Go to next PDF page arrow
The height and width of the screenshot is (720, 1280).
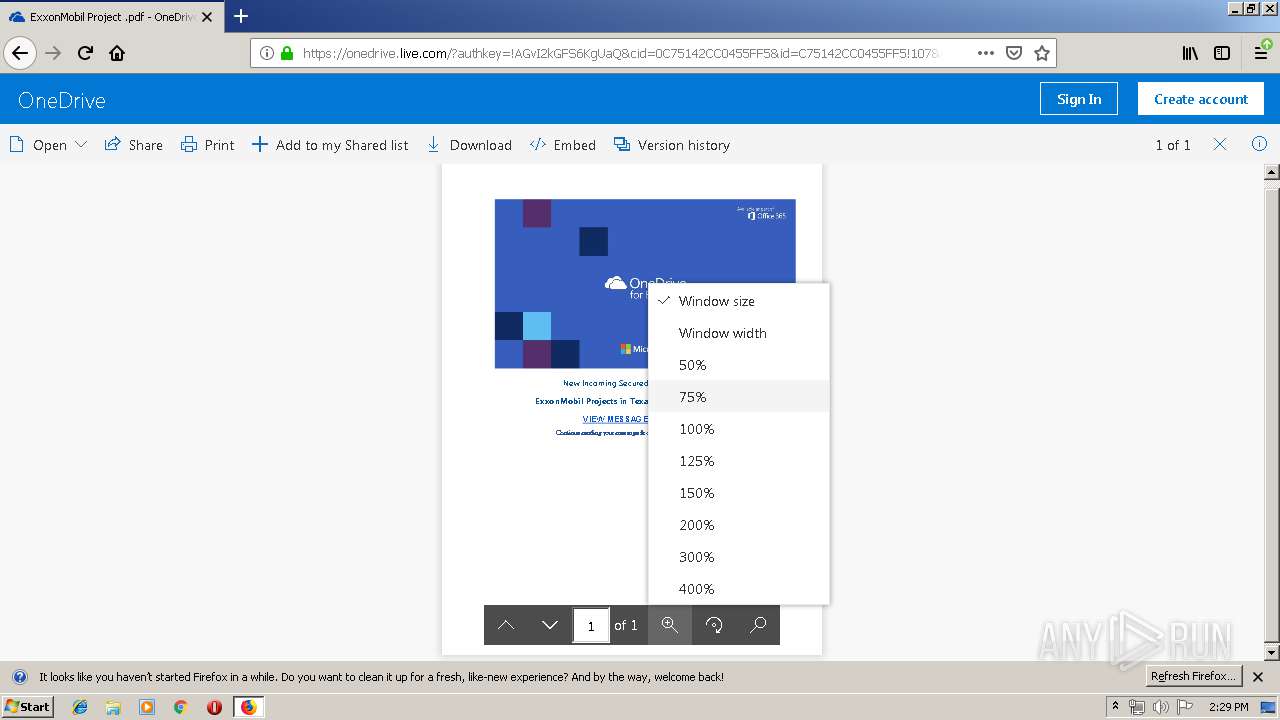[x=549, y=625]
